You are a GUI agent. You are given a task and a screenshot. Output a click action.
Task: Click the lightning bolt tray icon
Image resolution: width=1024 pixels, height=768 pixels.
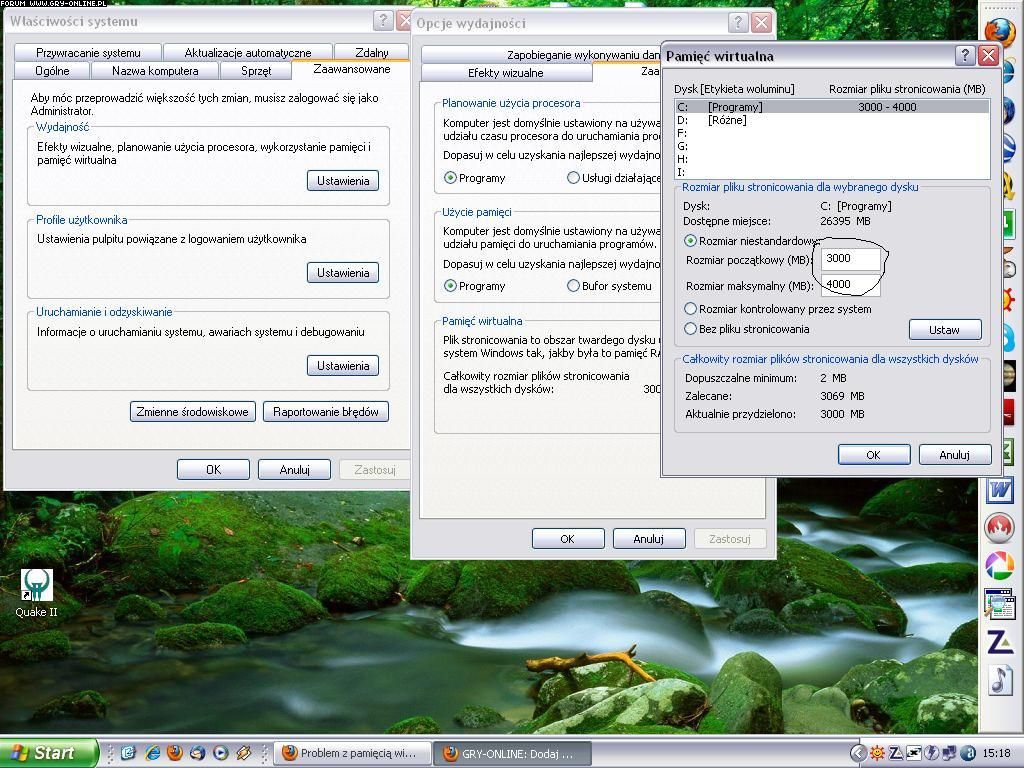932,753
